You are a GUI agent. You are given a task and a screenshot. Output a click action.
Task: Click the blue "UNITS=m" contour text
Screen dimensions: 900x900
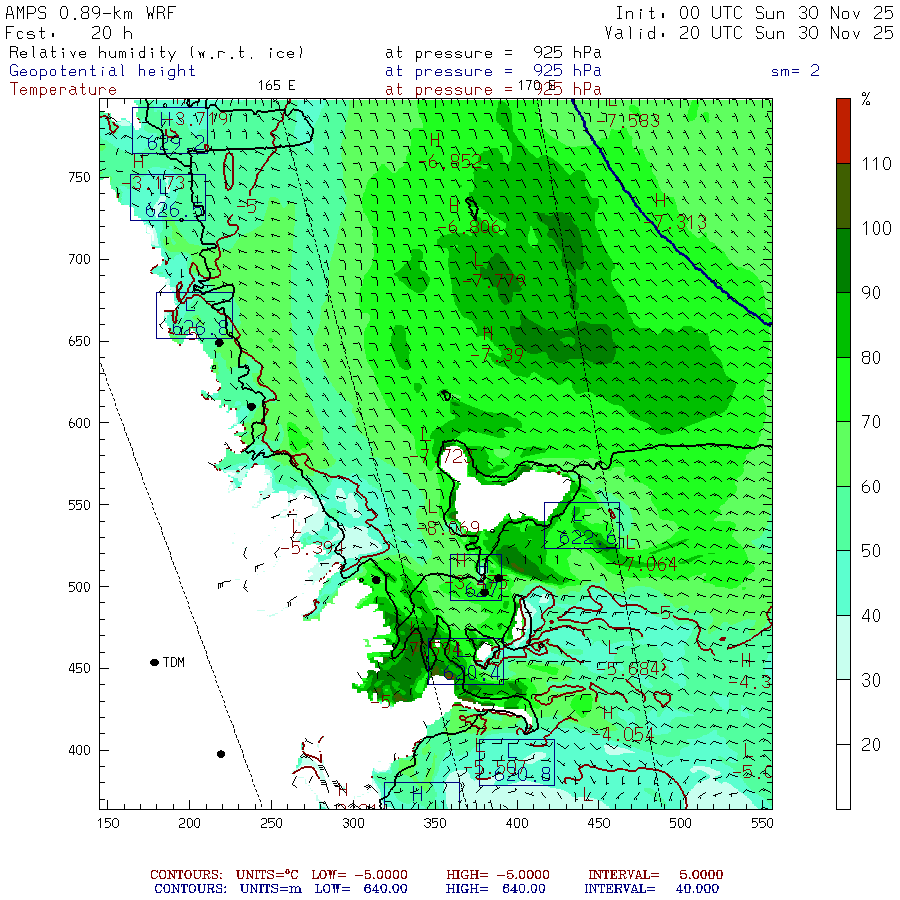tap(271, 889)
